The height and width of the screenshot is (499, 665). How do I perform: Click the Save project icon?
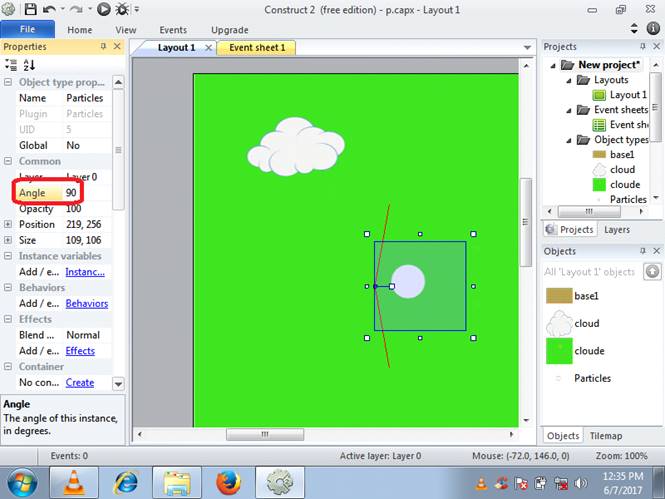click(30, 9)
